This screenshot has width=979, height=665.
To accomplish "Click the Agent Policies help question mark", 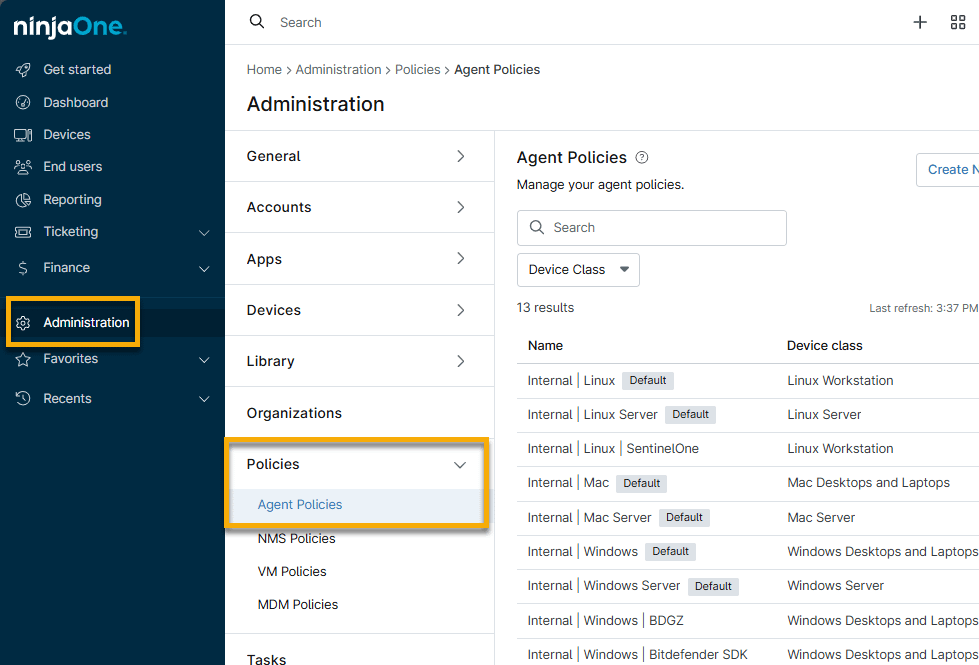I will 641,157.
